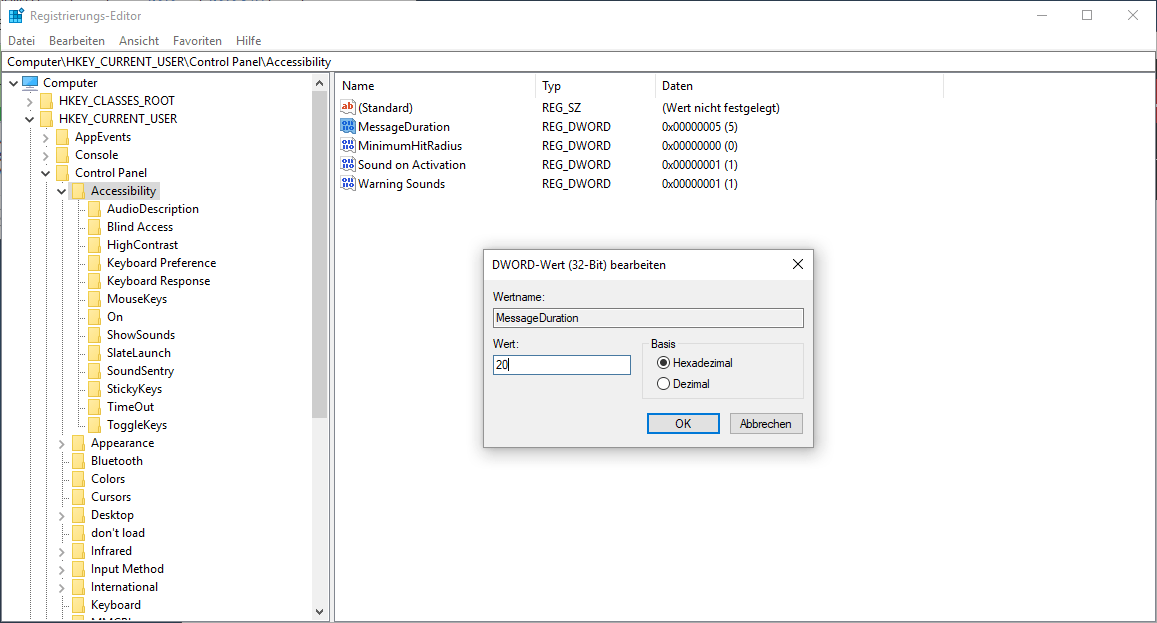Select the Dezimal radio button
This screenshot has width=1157, height=623.
coord(663,384)
